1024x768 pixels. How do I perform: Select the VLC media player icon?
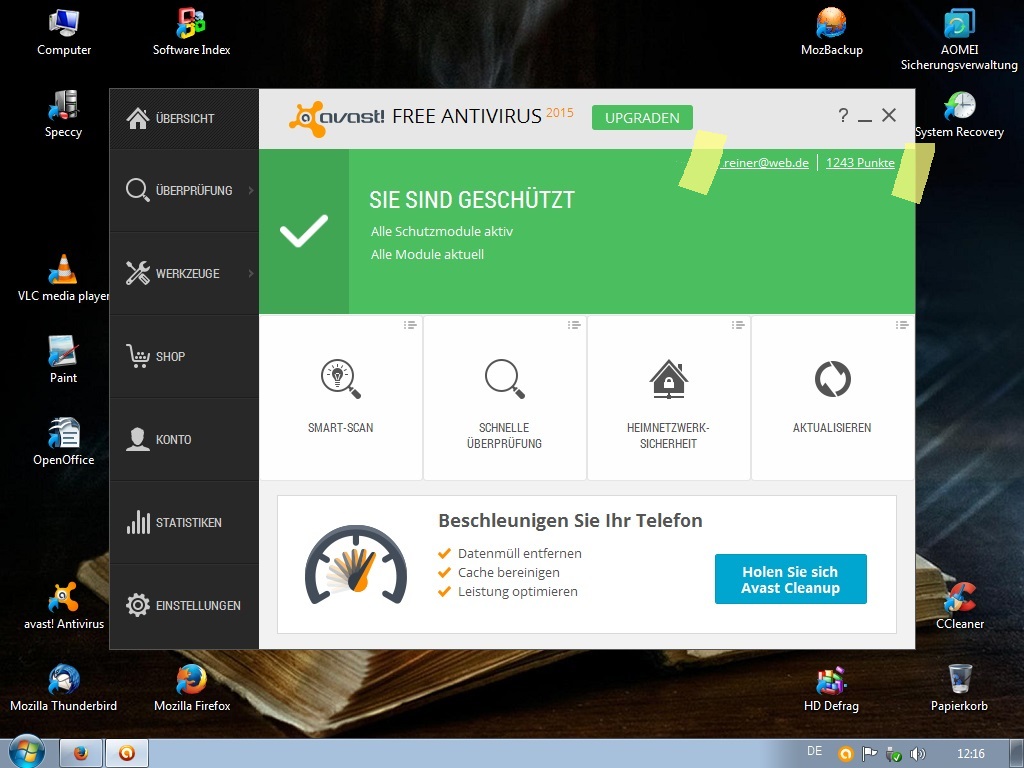63,278
